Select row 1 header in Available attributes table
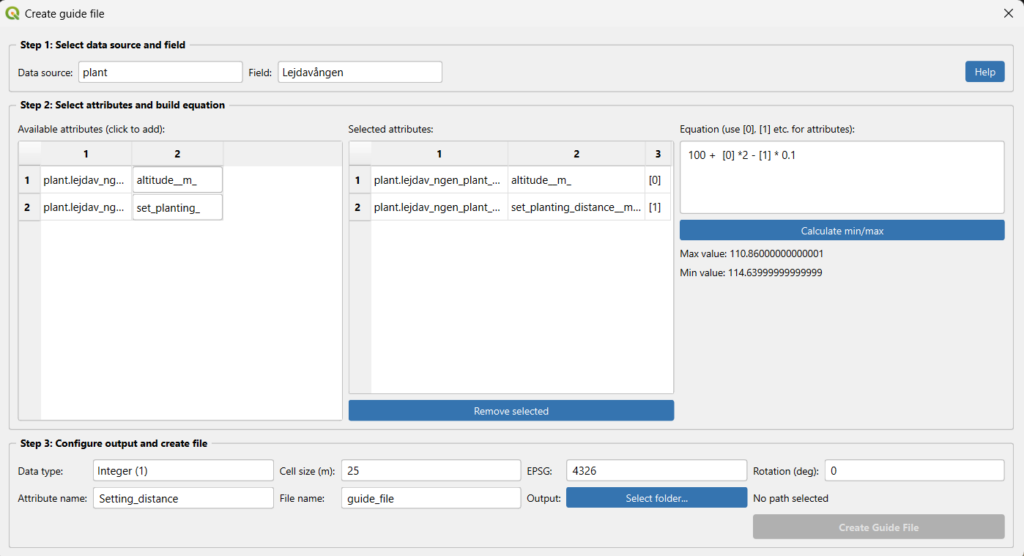 pos(29,180)
